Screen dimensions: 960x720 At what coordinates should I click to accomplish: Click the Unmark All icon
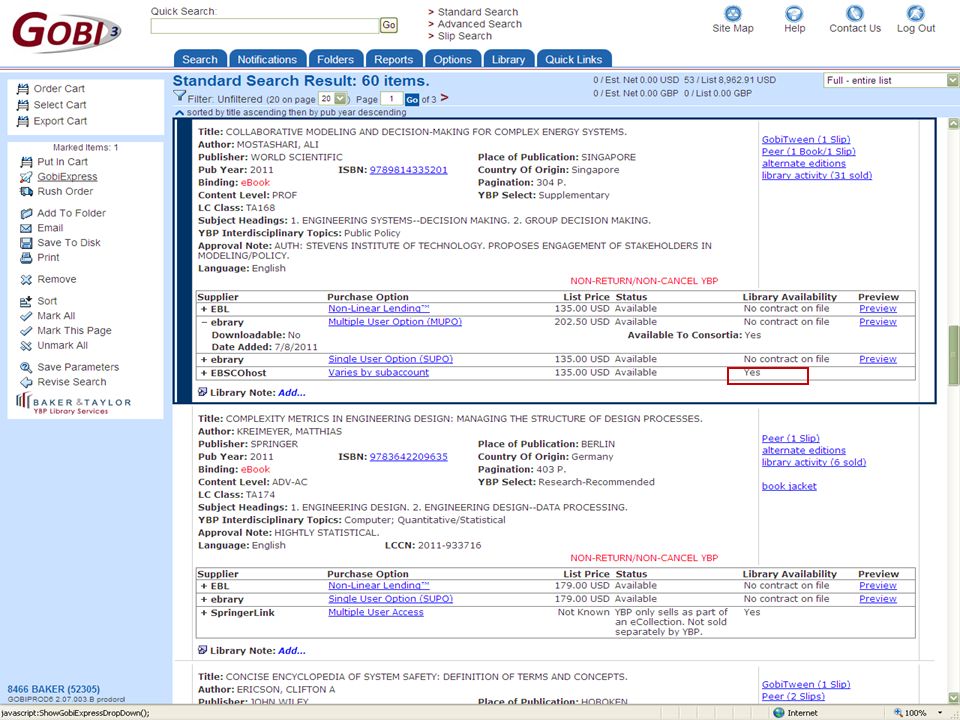click(26, 346)
